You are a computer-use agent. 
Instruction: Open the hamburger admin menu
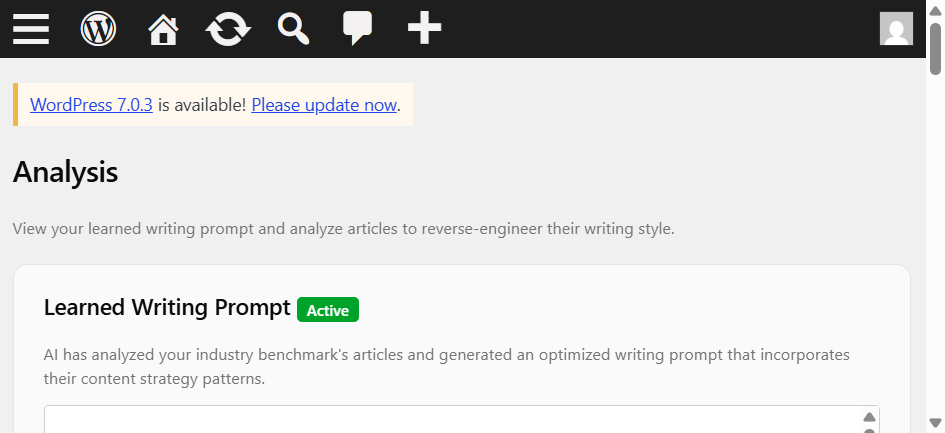pyautogui.click(x=31, y=28)
